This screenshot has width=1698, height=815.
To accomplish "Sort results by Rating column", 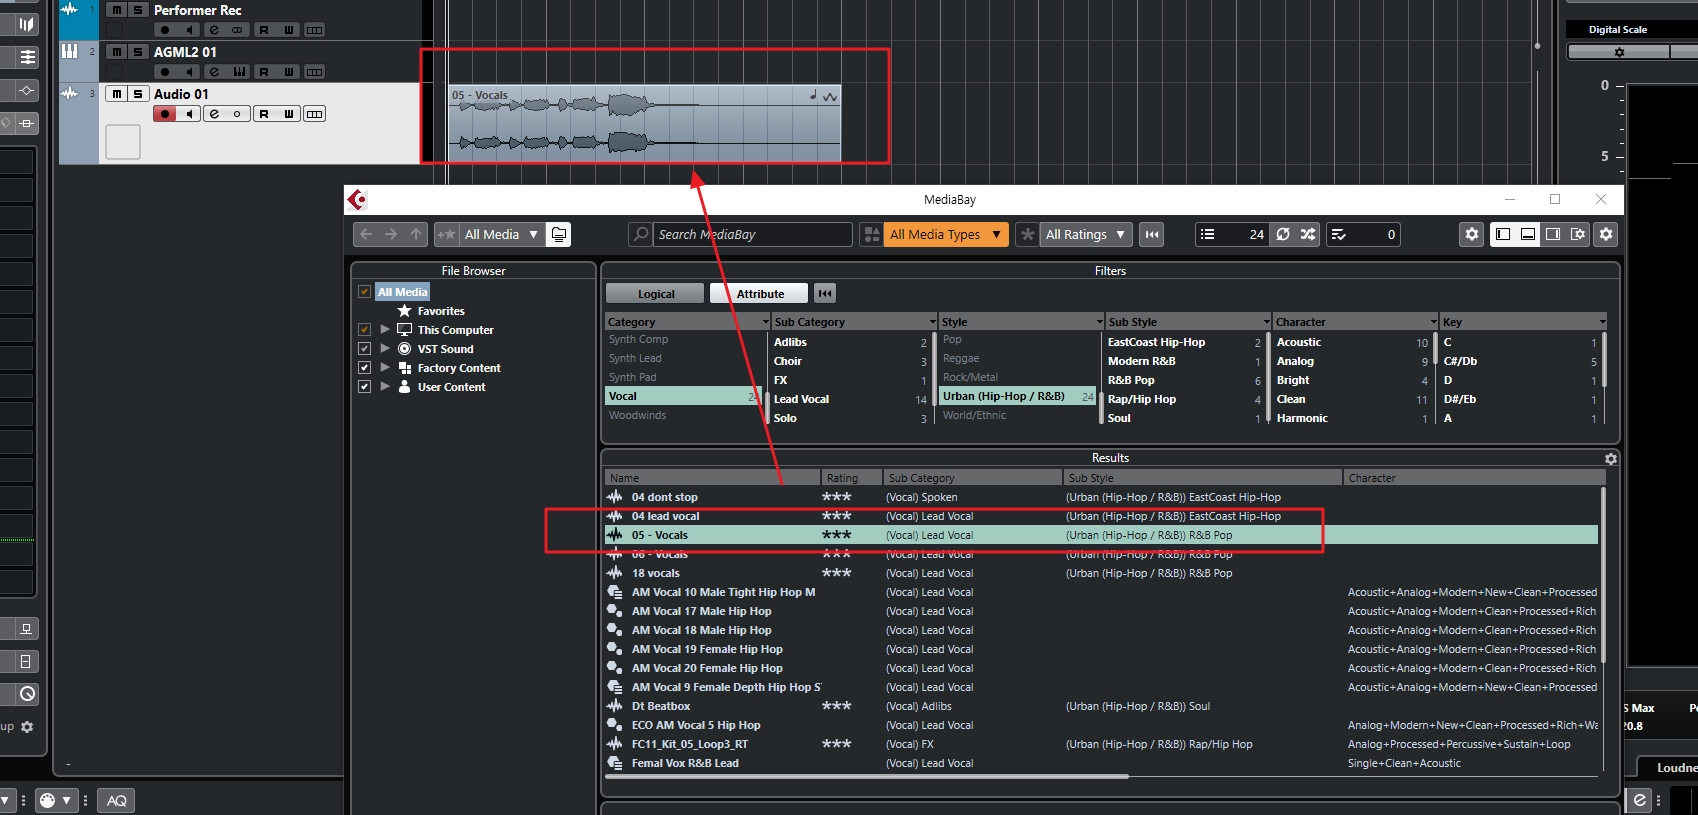I will tap(853, 478).
